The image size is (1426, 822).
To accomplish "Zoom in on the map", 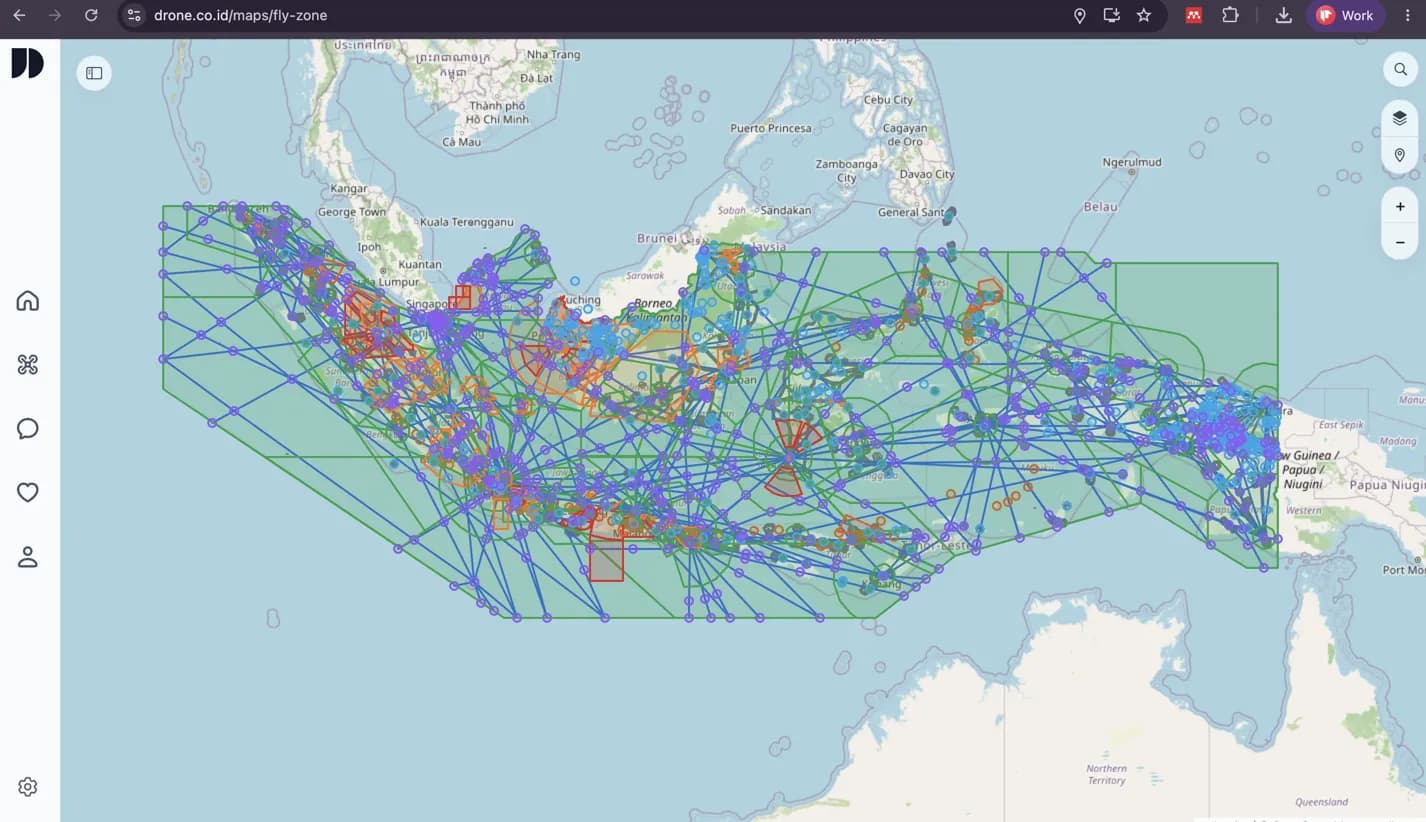I will 1400,207.
